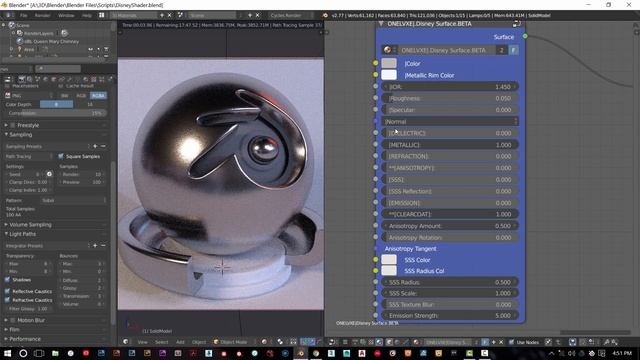Open the Window menu

66,15
